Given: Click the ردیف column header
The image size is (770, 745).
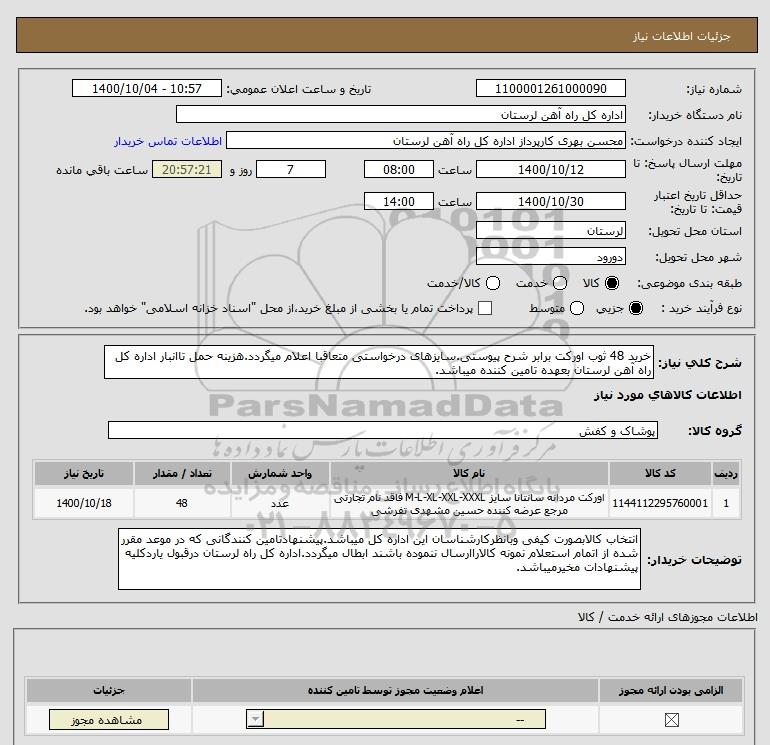Looking at the screenshot, I should (726, 473).
